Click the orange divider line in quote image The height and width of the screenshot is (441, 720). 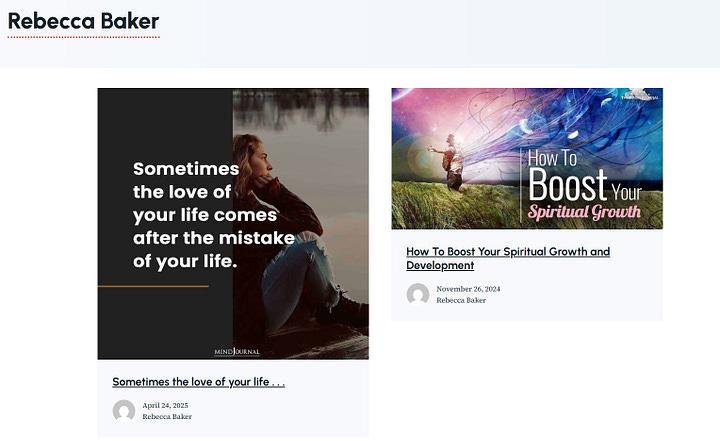[x=153, y=286]
